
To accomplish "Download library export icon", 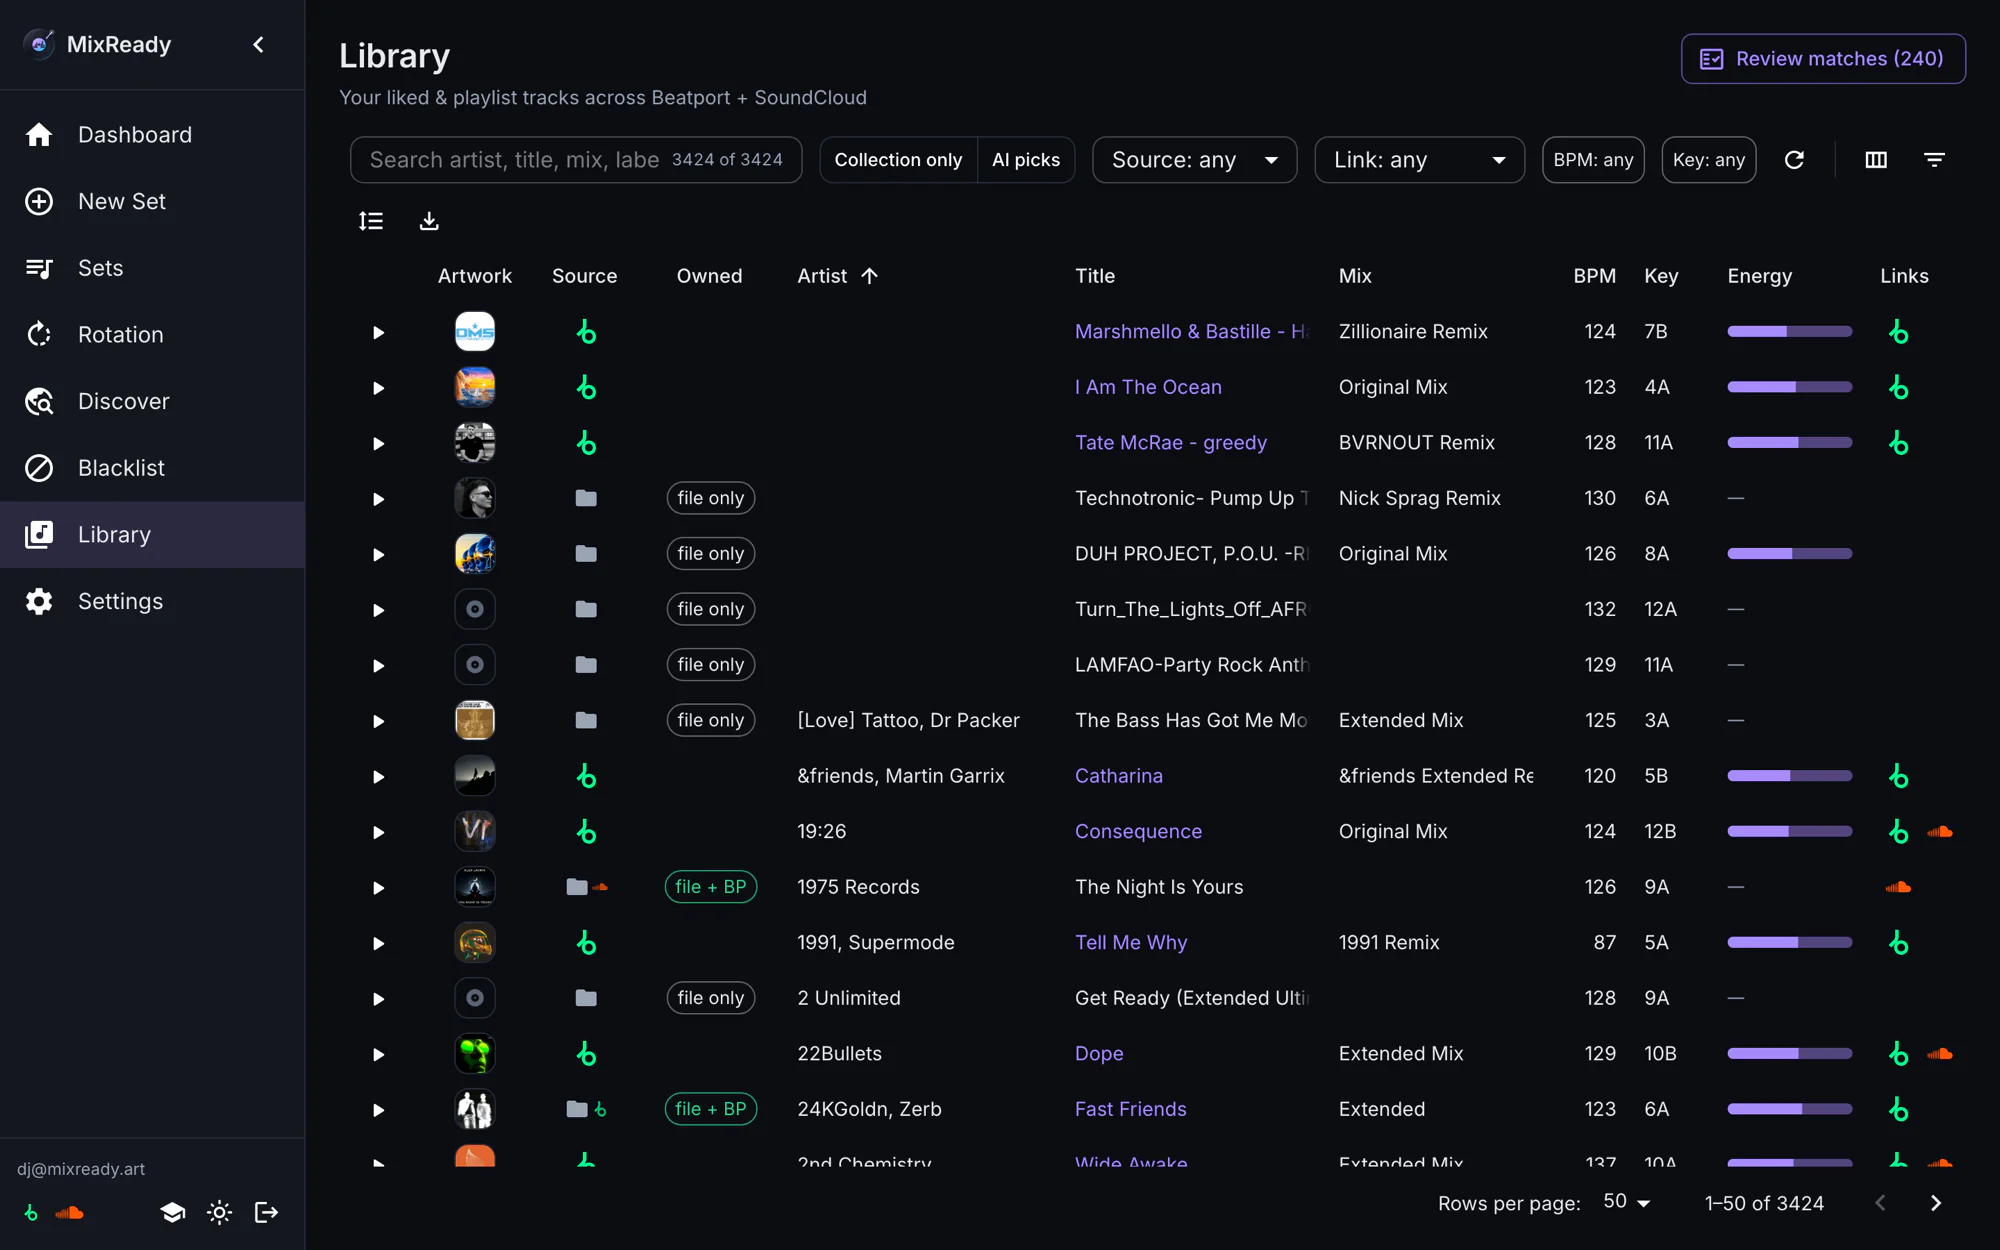I will pyautogui.click(x=429, y=221).
